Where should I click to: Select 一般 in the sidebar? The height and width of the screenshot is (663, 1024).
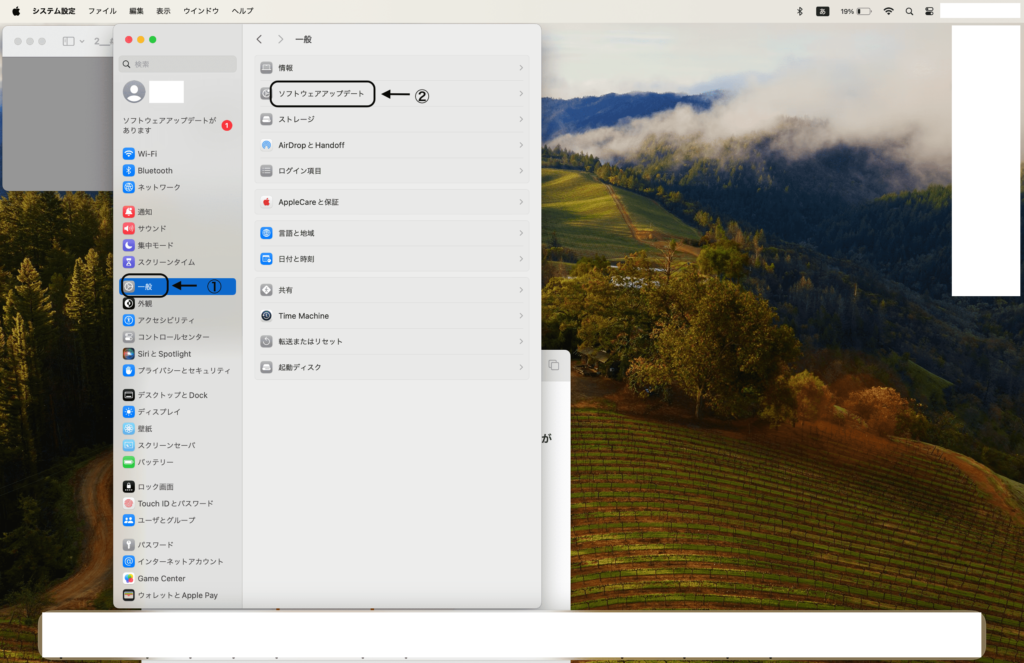click(x=178, y=287)
